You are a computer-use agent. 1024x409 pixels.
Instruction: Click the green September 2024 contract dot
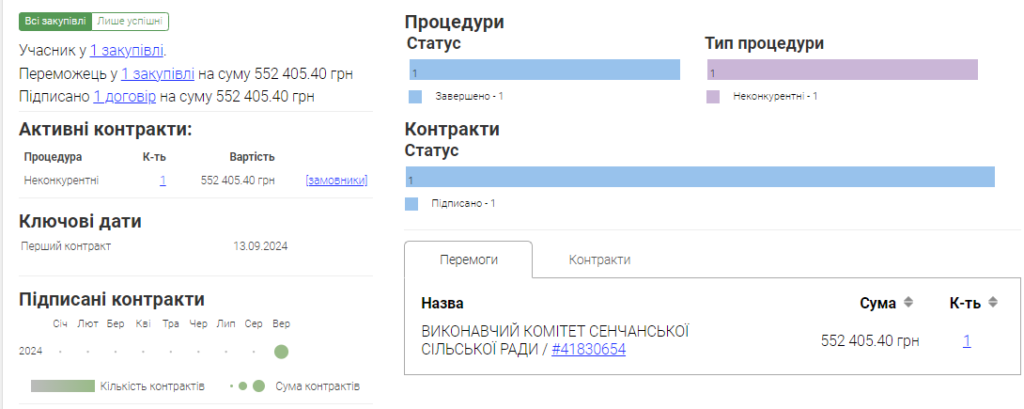pyautogui.click(x=282, y=352)
